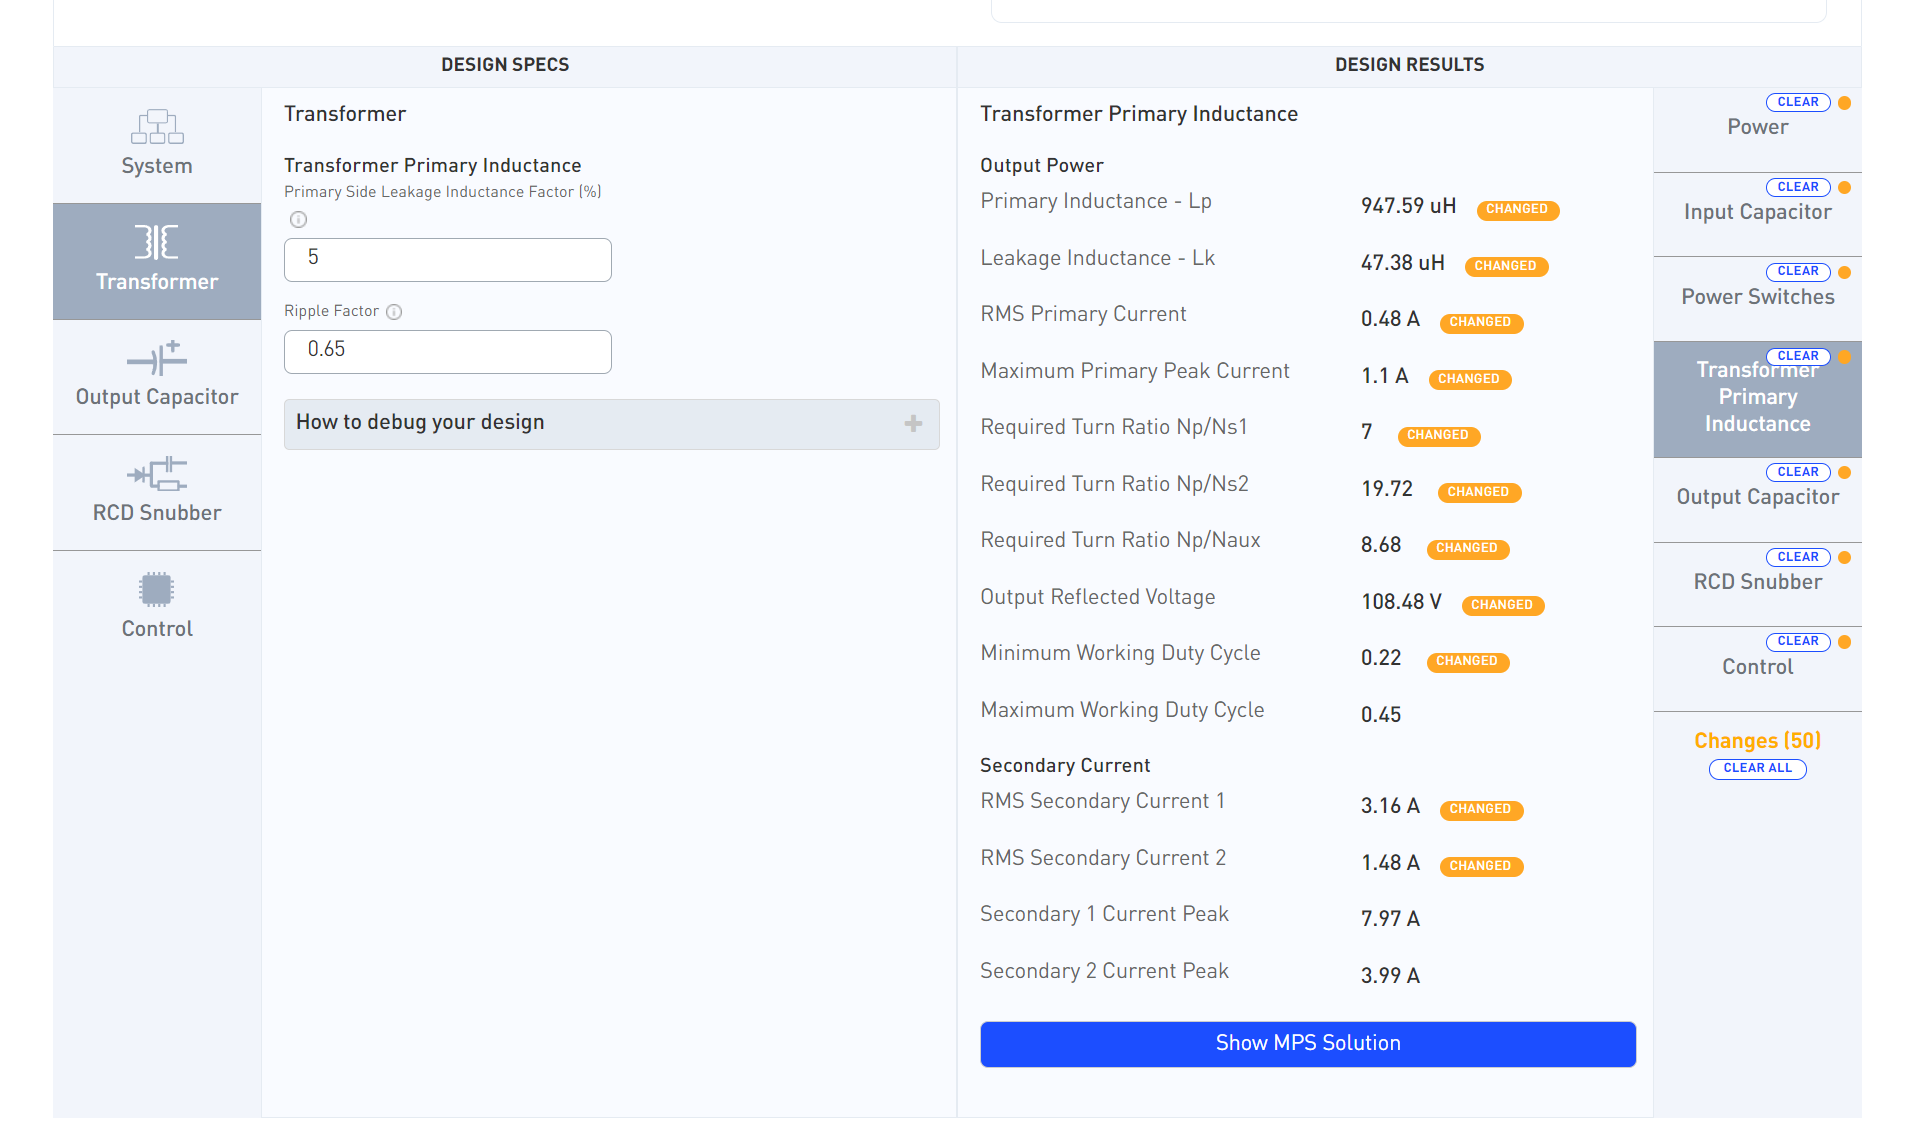The image size is (1908, 1134).
Task: Open Power Switches results tab
Action: tap(1756, 298)
